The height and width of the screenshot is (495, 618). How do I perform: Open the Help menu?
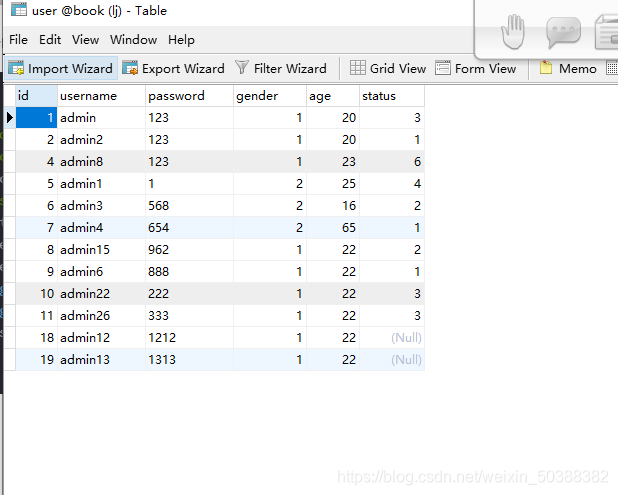click(x=181, y=40)
